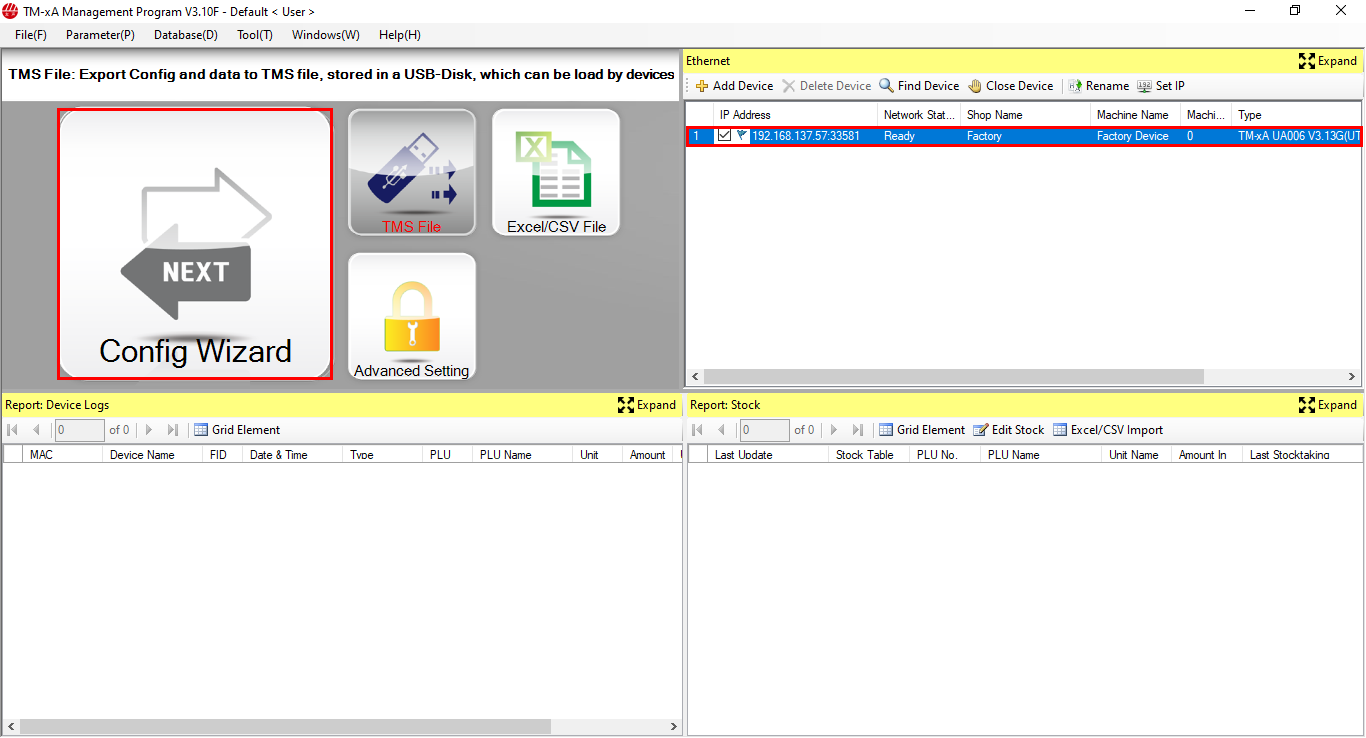
Task: Open the Config Wizard
Action: click(195, 244)
